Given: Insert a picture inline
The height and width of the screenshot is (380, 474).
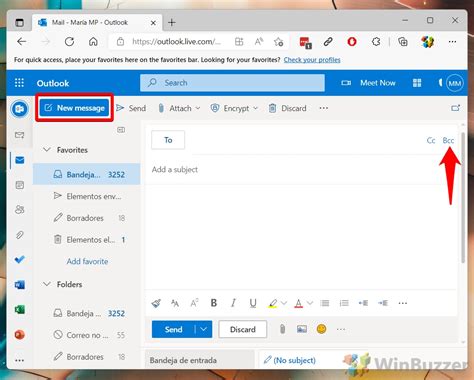Looking at the screenshot, I should point(302,329).
